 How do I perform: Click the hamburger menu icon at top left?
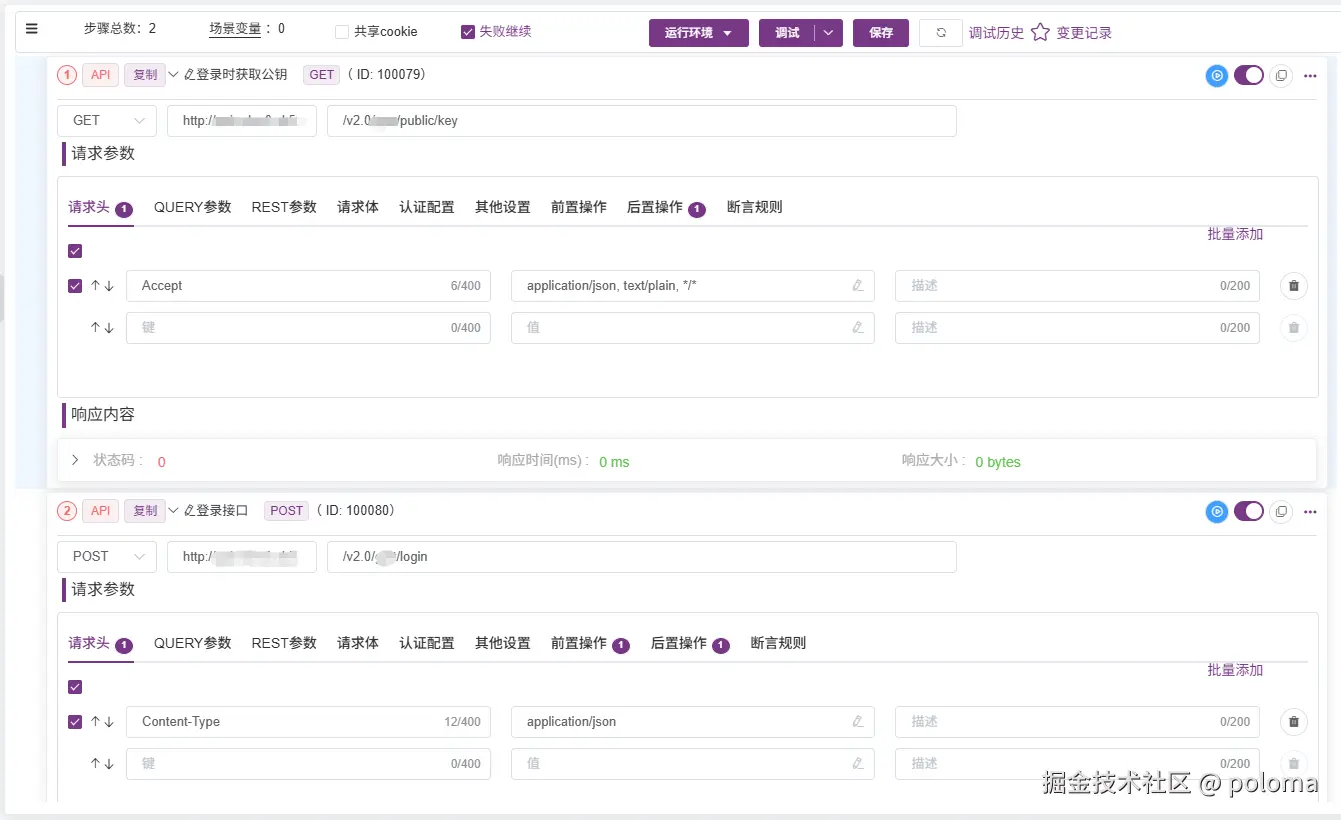32,29
